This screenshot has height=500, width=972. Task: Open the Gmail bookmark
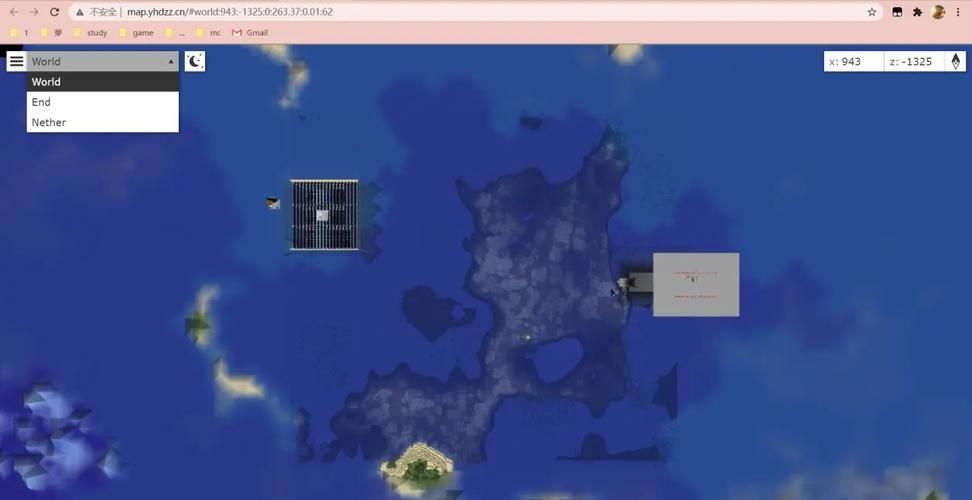coord(250,33)
